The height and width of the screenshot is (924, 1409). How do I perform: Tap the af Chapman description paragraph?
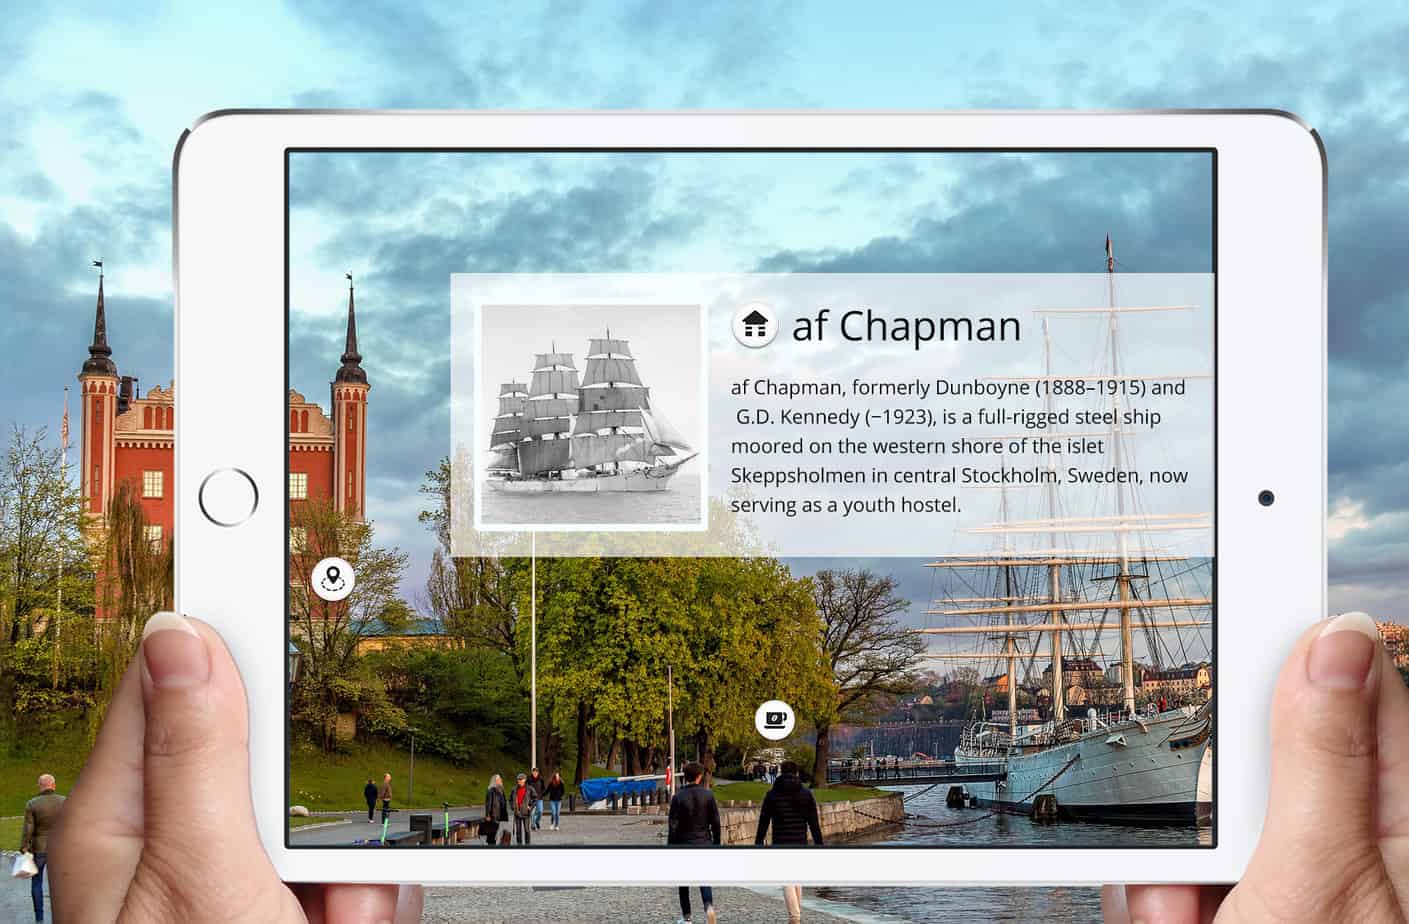[x=959, y=446]
